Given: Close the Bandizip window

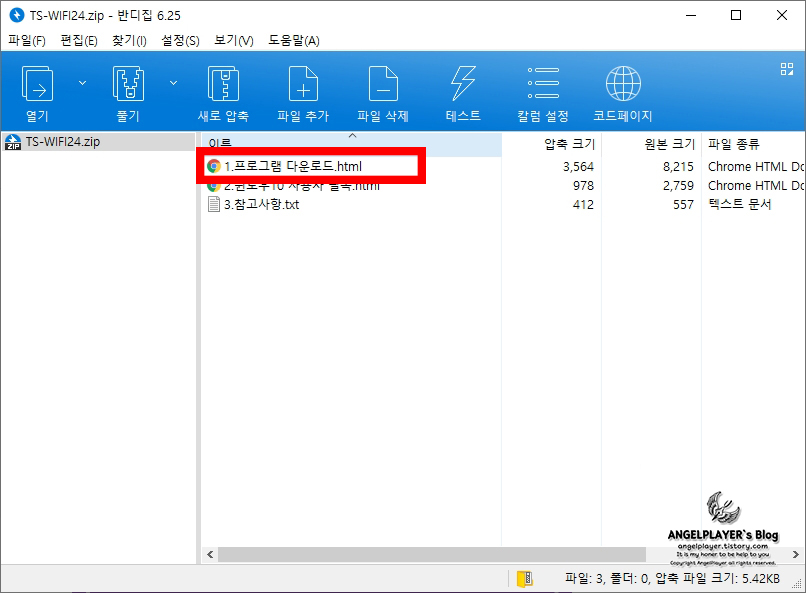Looking at the screenshot, I should coord(781,15).
